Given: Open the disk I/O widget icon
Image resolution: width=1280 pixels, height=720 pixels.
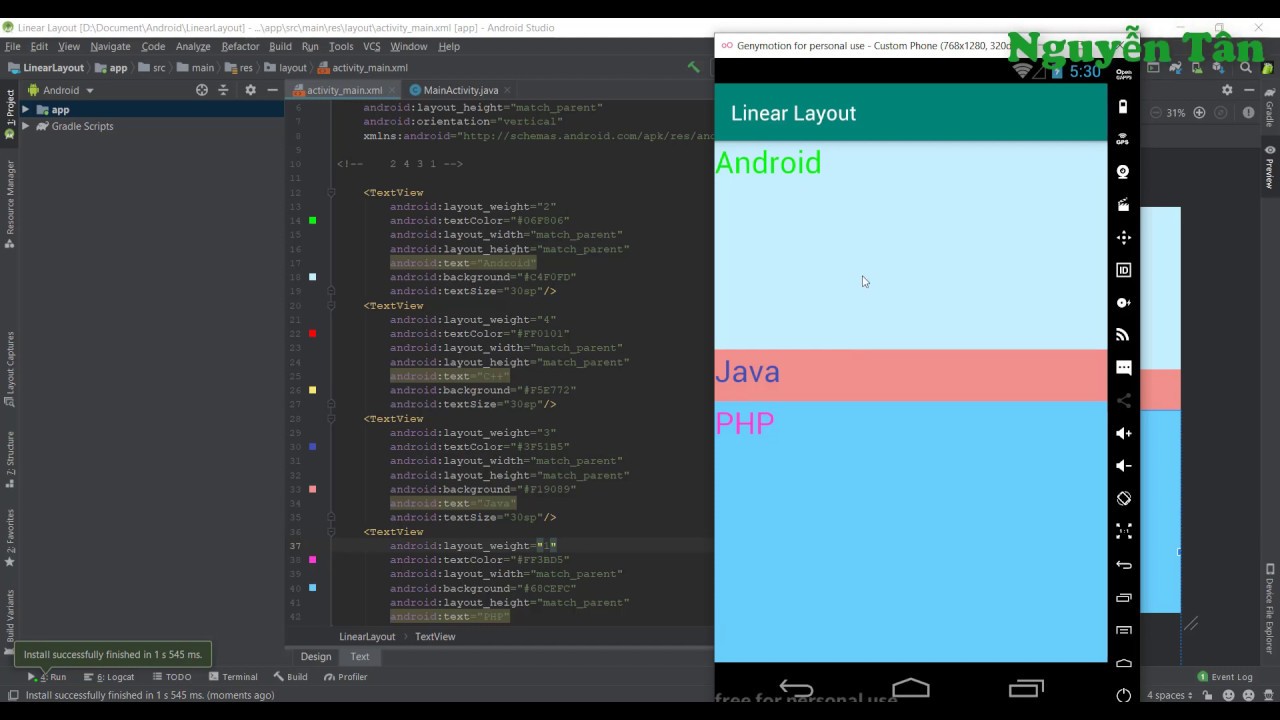Looking at the screenshot, I should tap(1123, 302).
